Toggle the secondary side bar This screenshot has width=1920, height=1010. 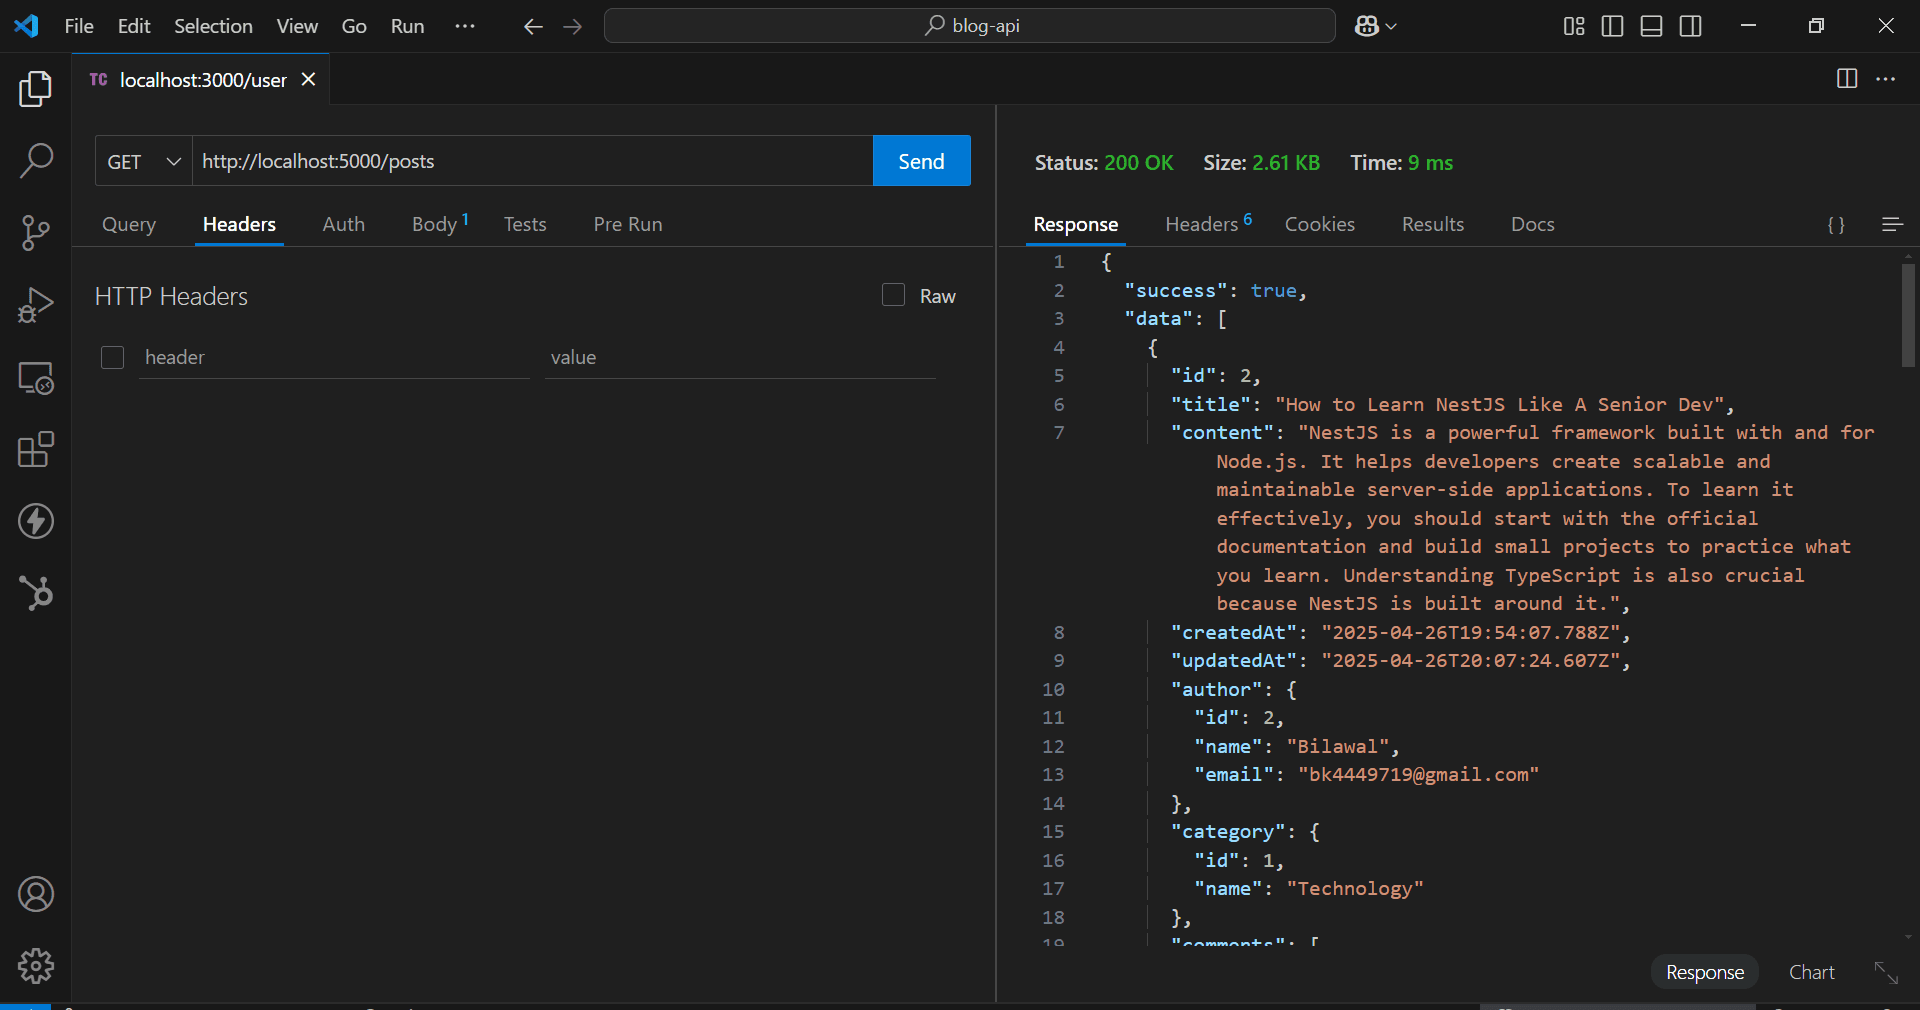pos(1690,26)
